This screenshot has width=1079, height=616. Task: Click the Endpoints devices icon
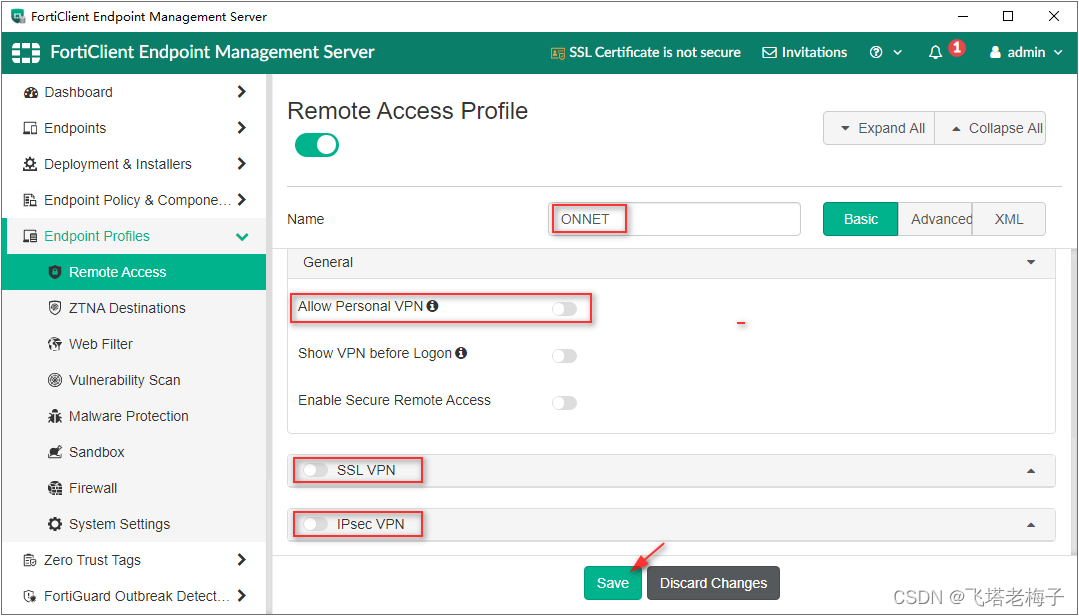coord(30,128)
